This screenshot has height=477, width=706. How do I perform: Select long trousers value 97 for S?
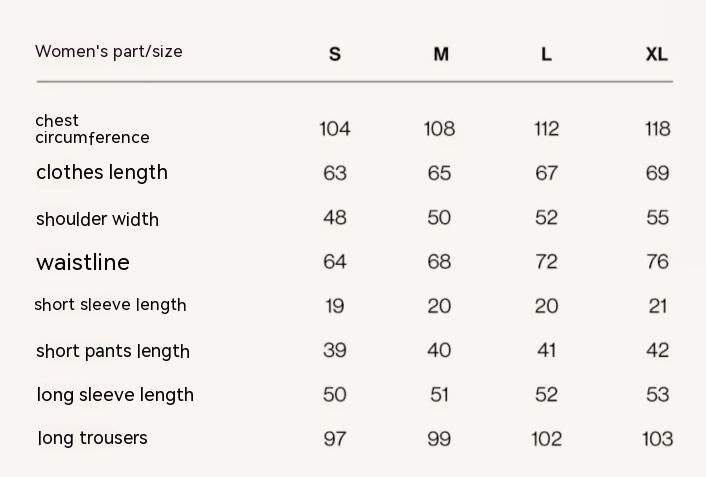[x=335, y=439]
